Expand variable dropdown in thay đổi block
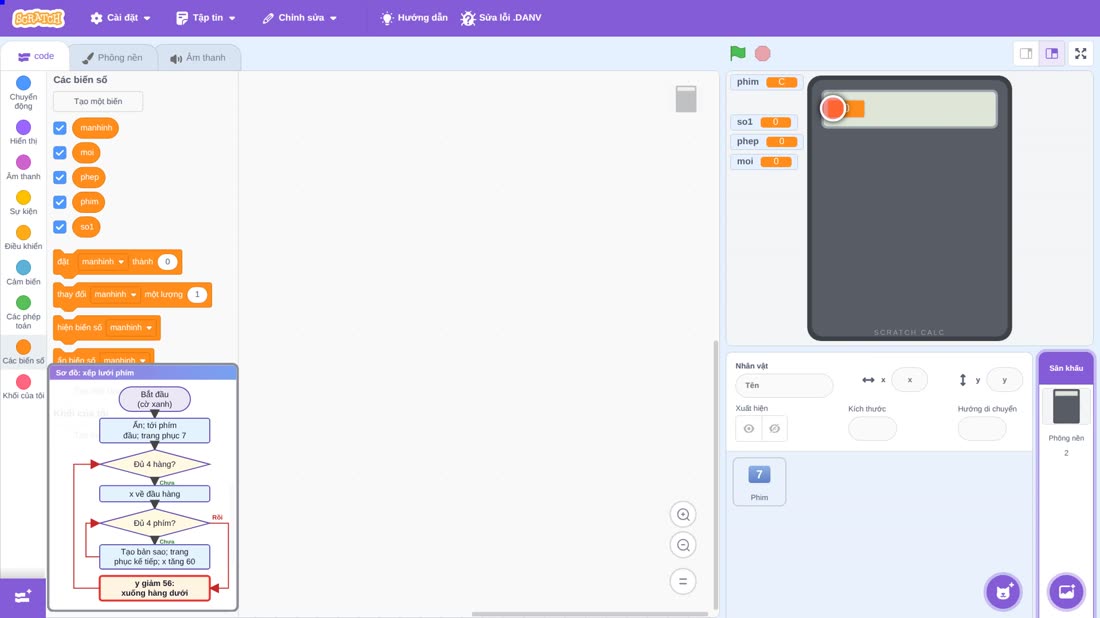The width and height of the screenshot is (1100, 618). point(115,295)
